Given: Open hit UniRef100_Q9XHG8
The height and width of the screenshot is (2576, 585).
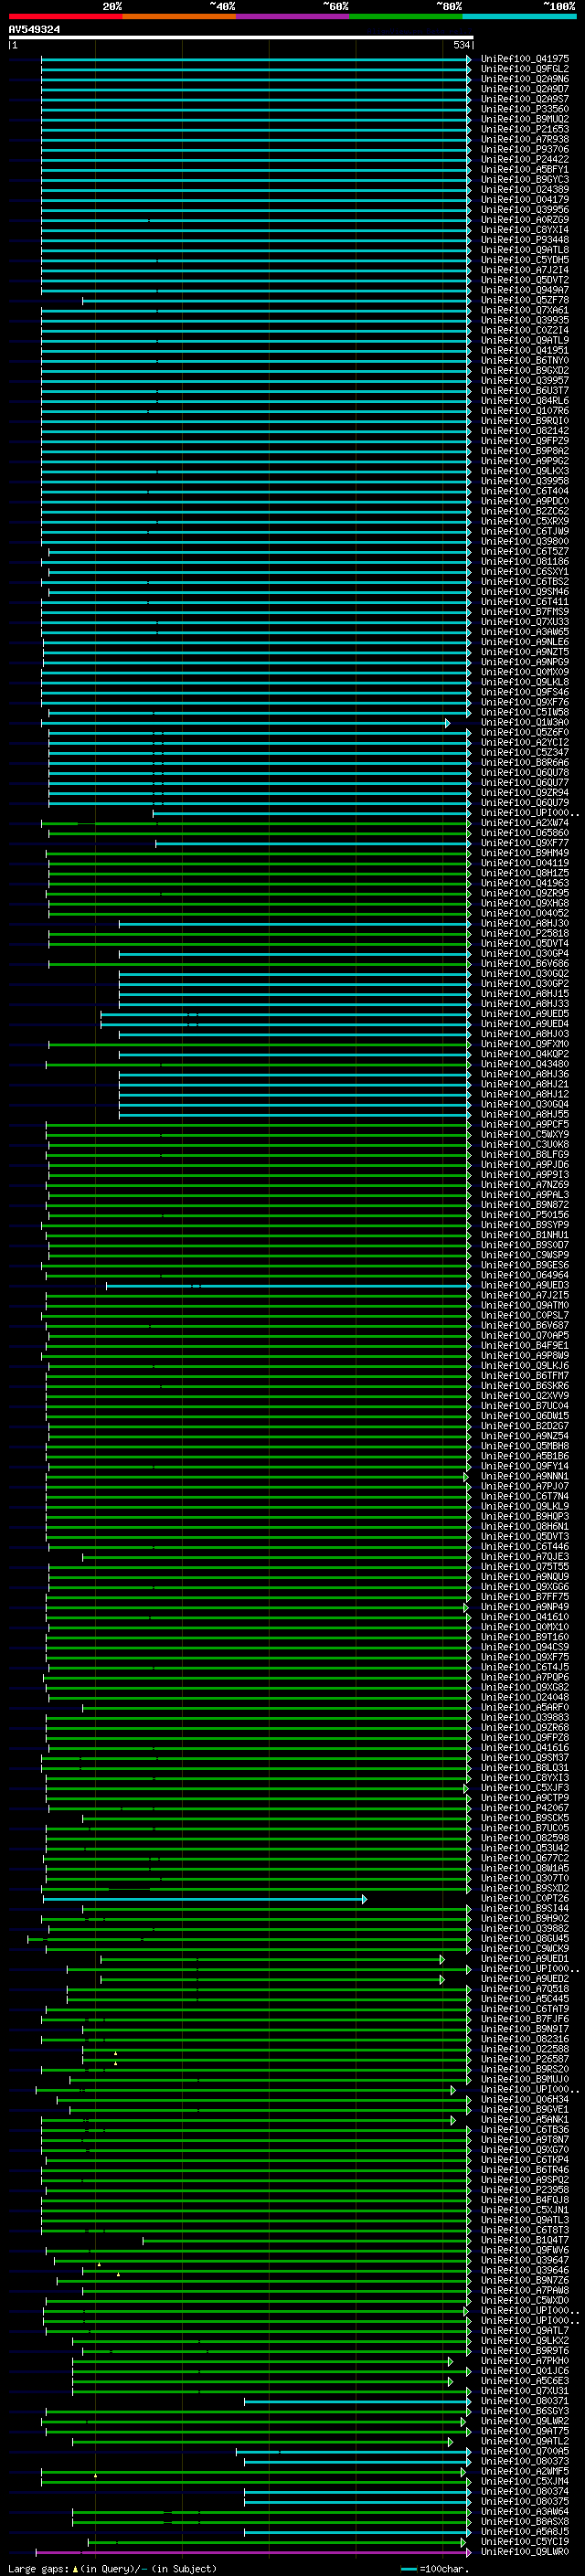Looking at the screenshot, I should pyautogui.click(x=525, y=903).
